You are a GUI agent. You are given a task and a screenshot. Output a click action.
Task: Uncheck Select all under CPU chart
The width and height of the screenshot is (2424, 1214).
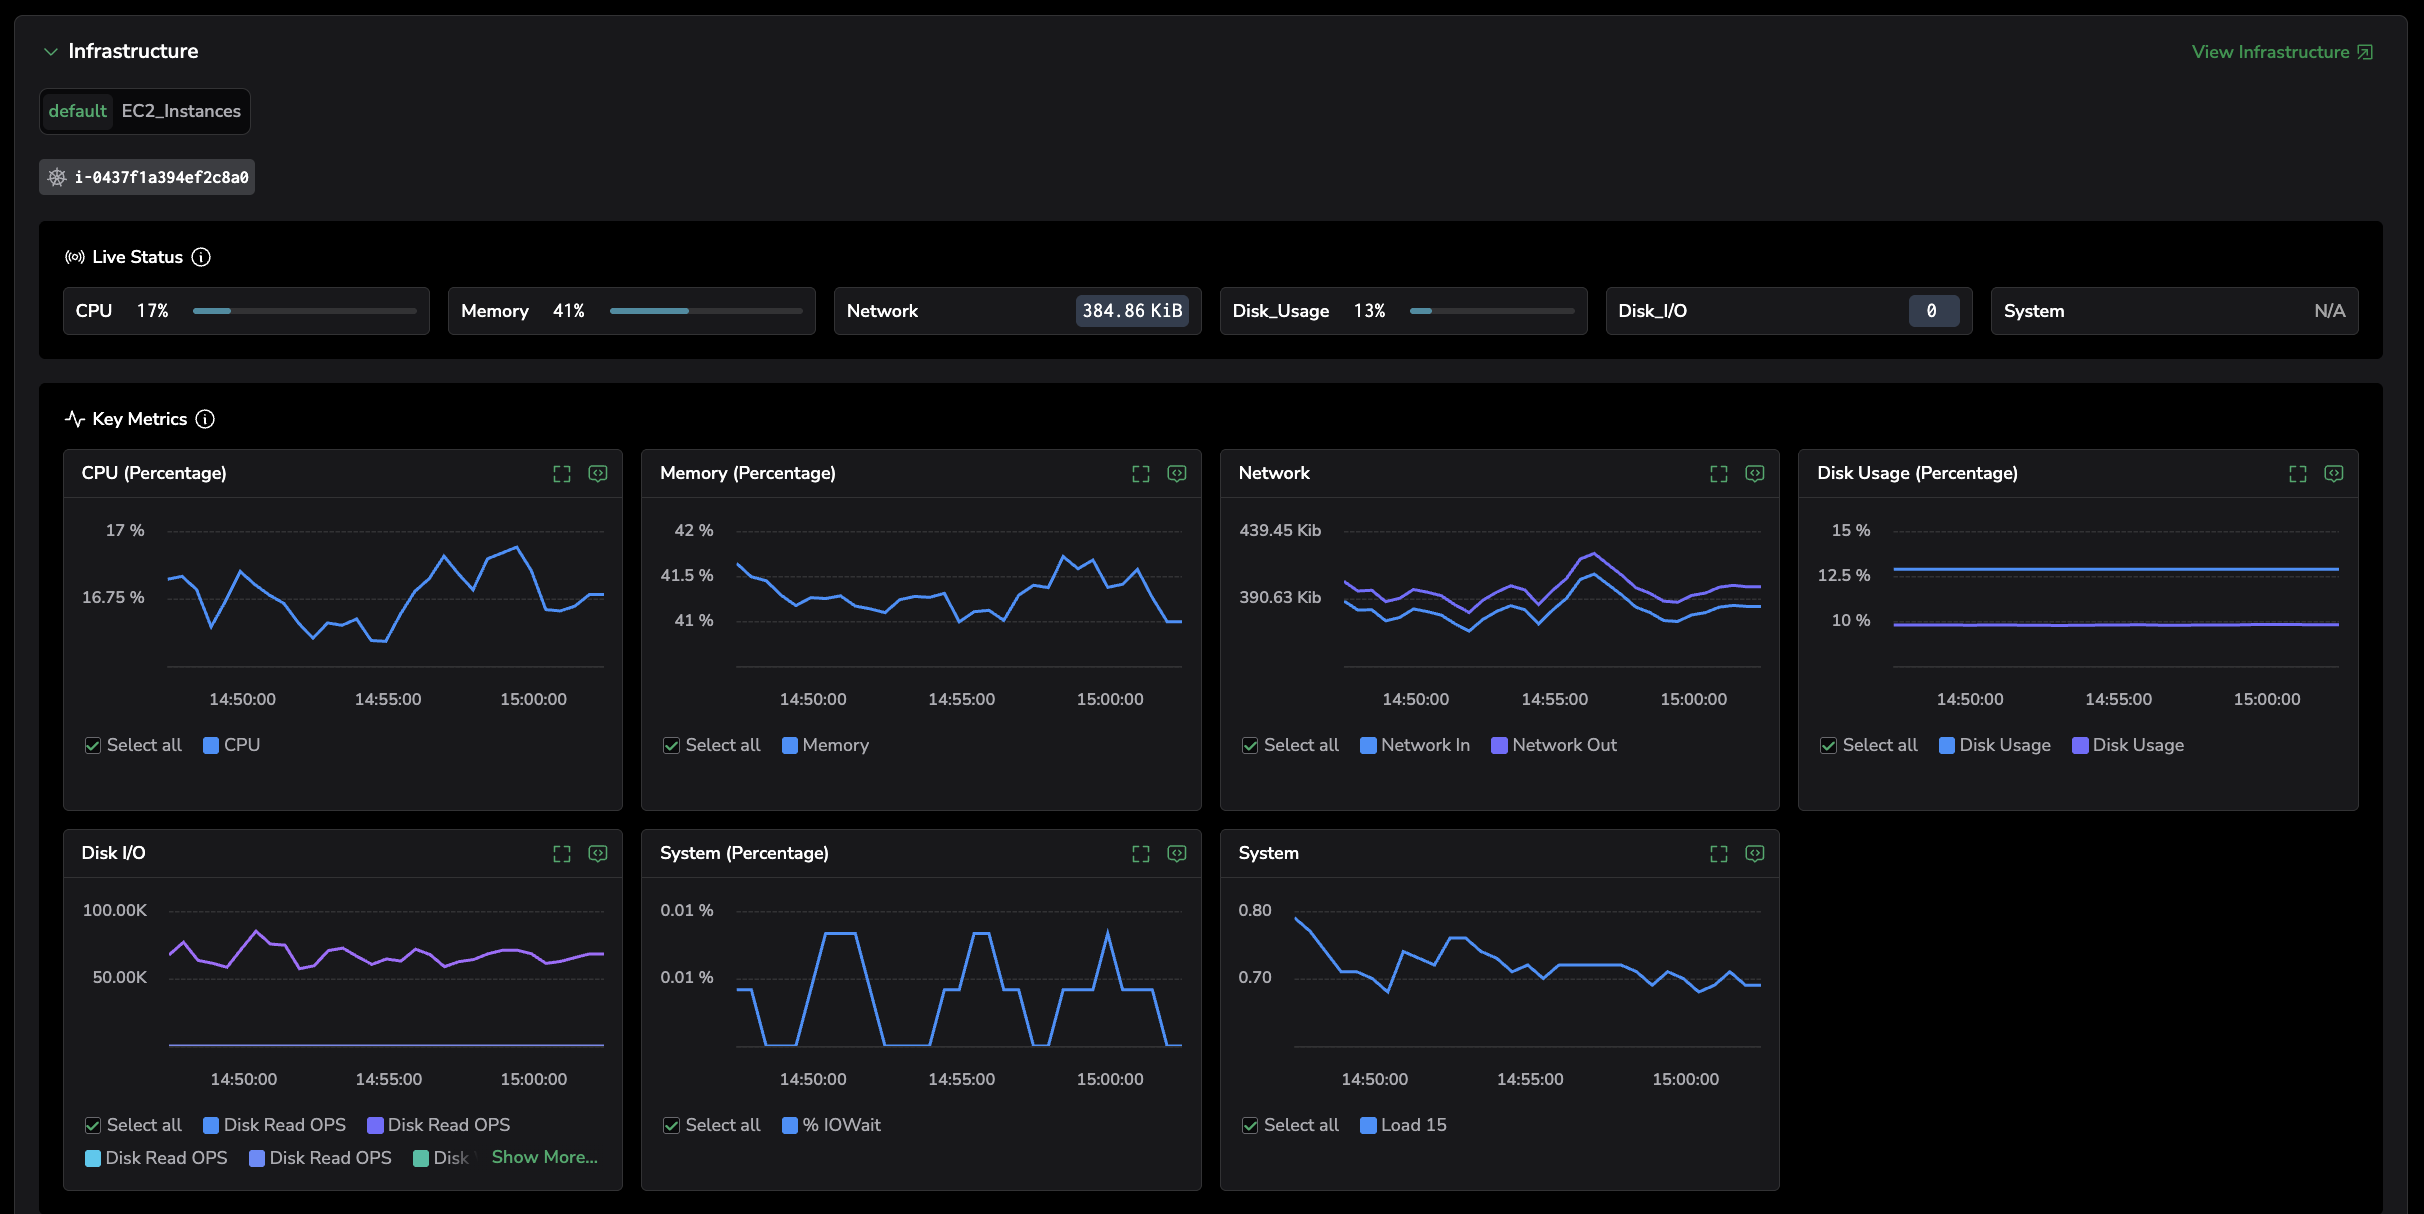coord(93,746)
